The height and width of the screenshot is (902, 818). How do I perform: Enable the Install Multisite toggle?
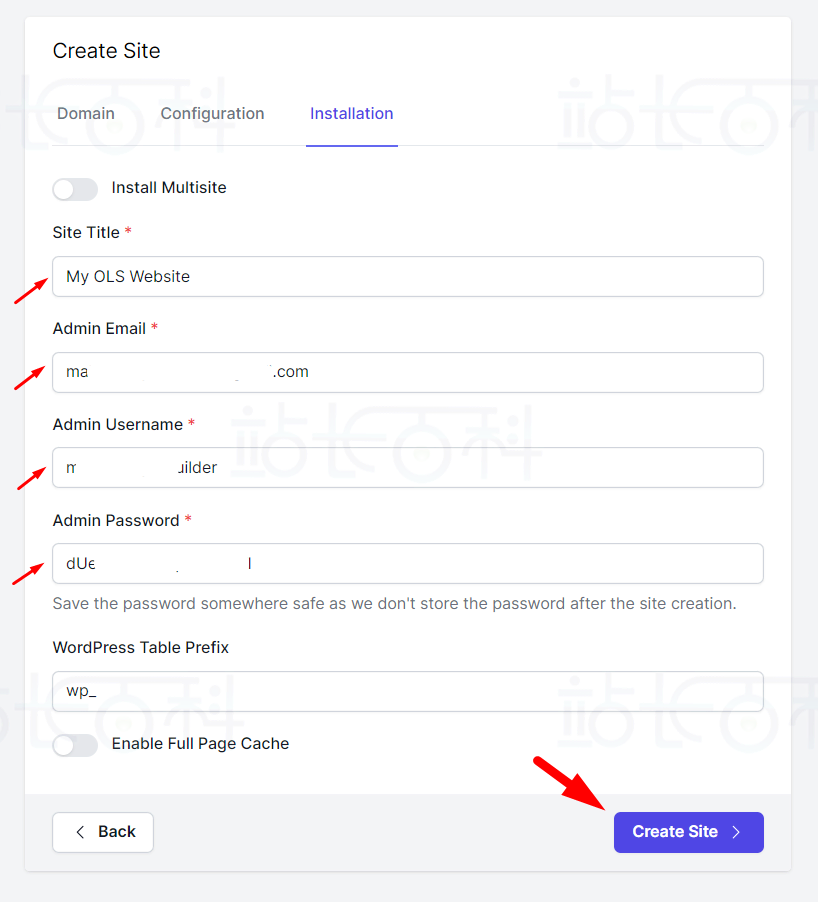coord(75,189)
